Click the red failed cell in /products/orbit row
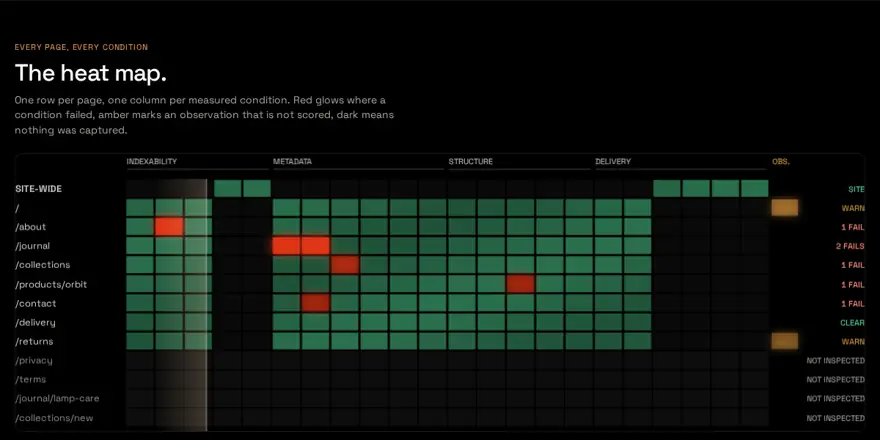The image size is (880, 440). (520, 284)
